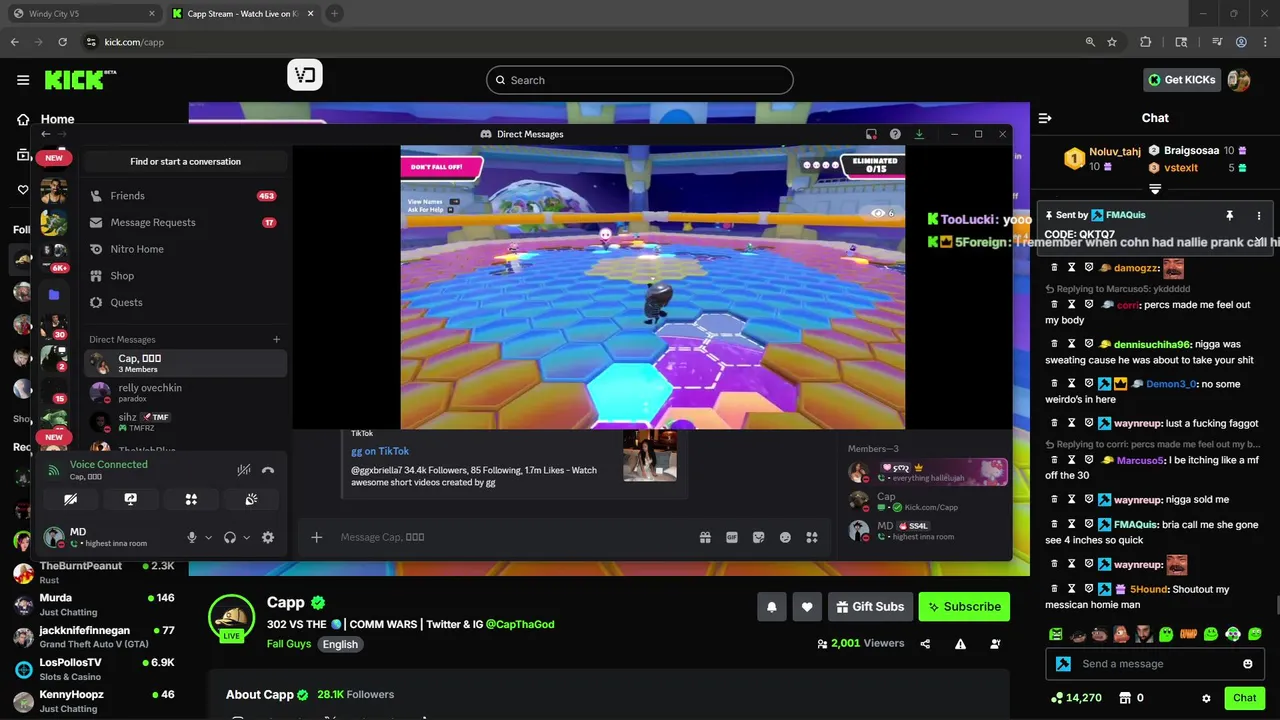The height and width of the screenshot is (720, 1280).
Task: Expand the chat leaderboard chevron
Action: pos(1155,189)
